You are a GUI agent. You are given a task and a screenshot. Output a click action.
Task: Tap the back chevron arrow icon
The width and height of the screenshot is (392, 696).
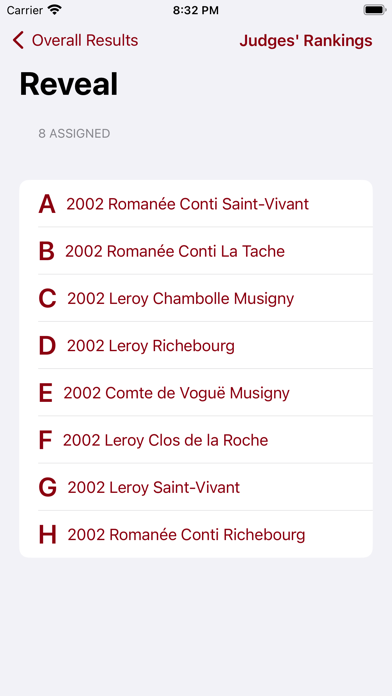tap(18, 40)
